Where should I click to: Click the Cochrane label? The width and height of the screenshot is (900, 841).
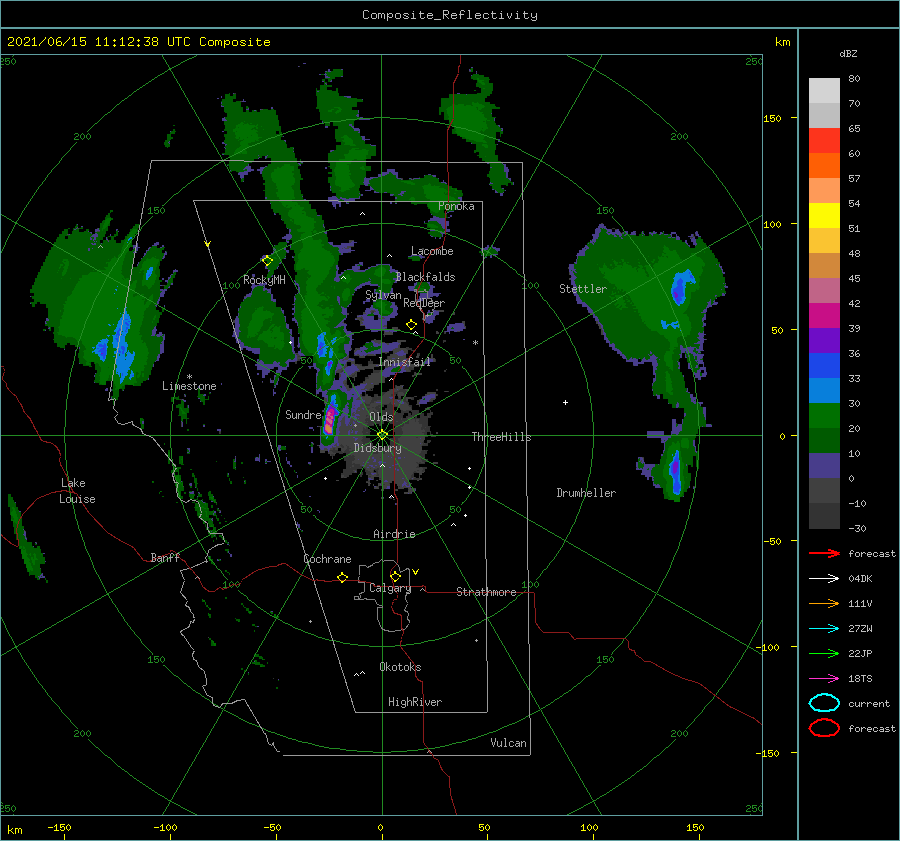(x=327, y=559)
